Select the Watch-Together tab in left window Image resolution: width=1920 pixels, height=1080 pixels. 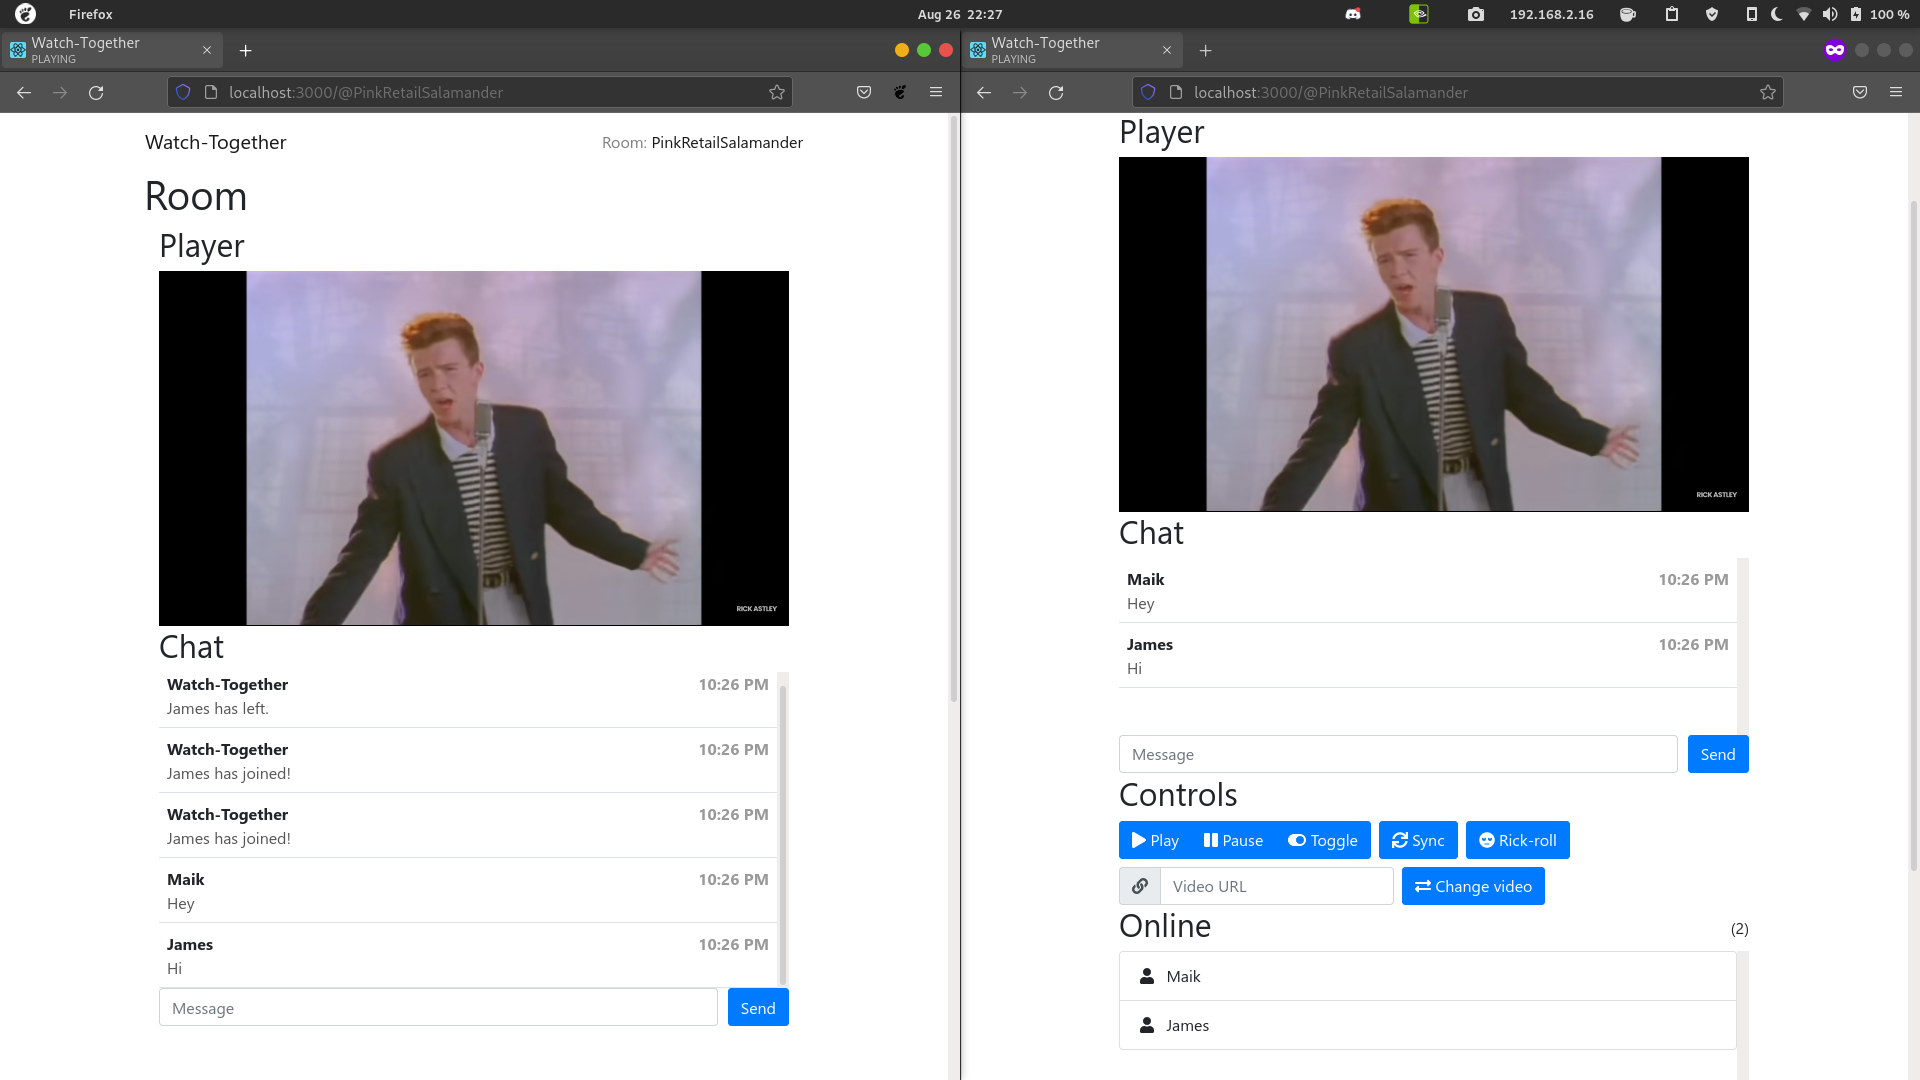click(112, 50)
